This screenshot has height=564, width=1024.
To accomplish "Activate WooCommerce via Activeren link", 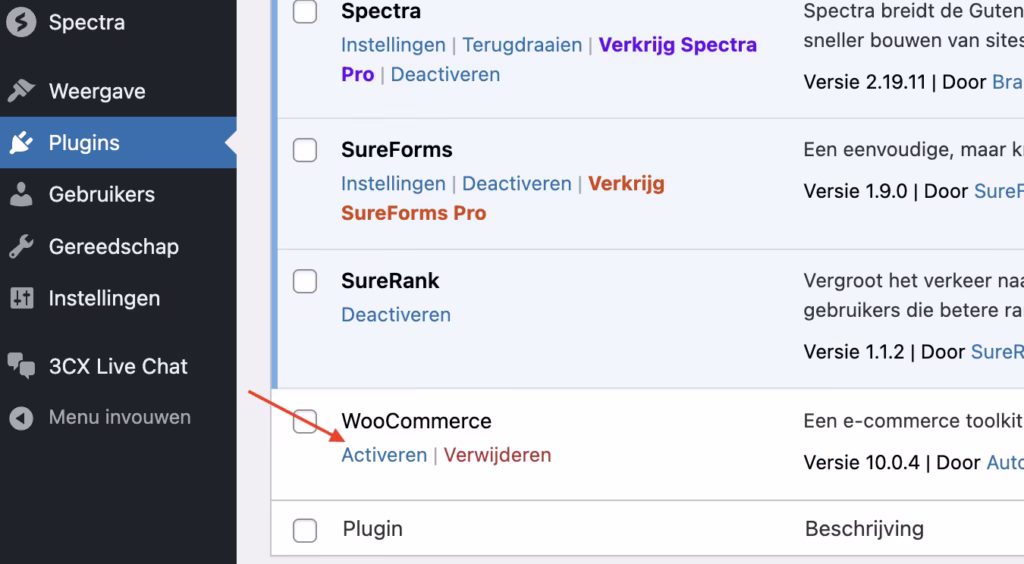I will click(x=384, y=455).
